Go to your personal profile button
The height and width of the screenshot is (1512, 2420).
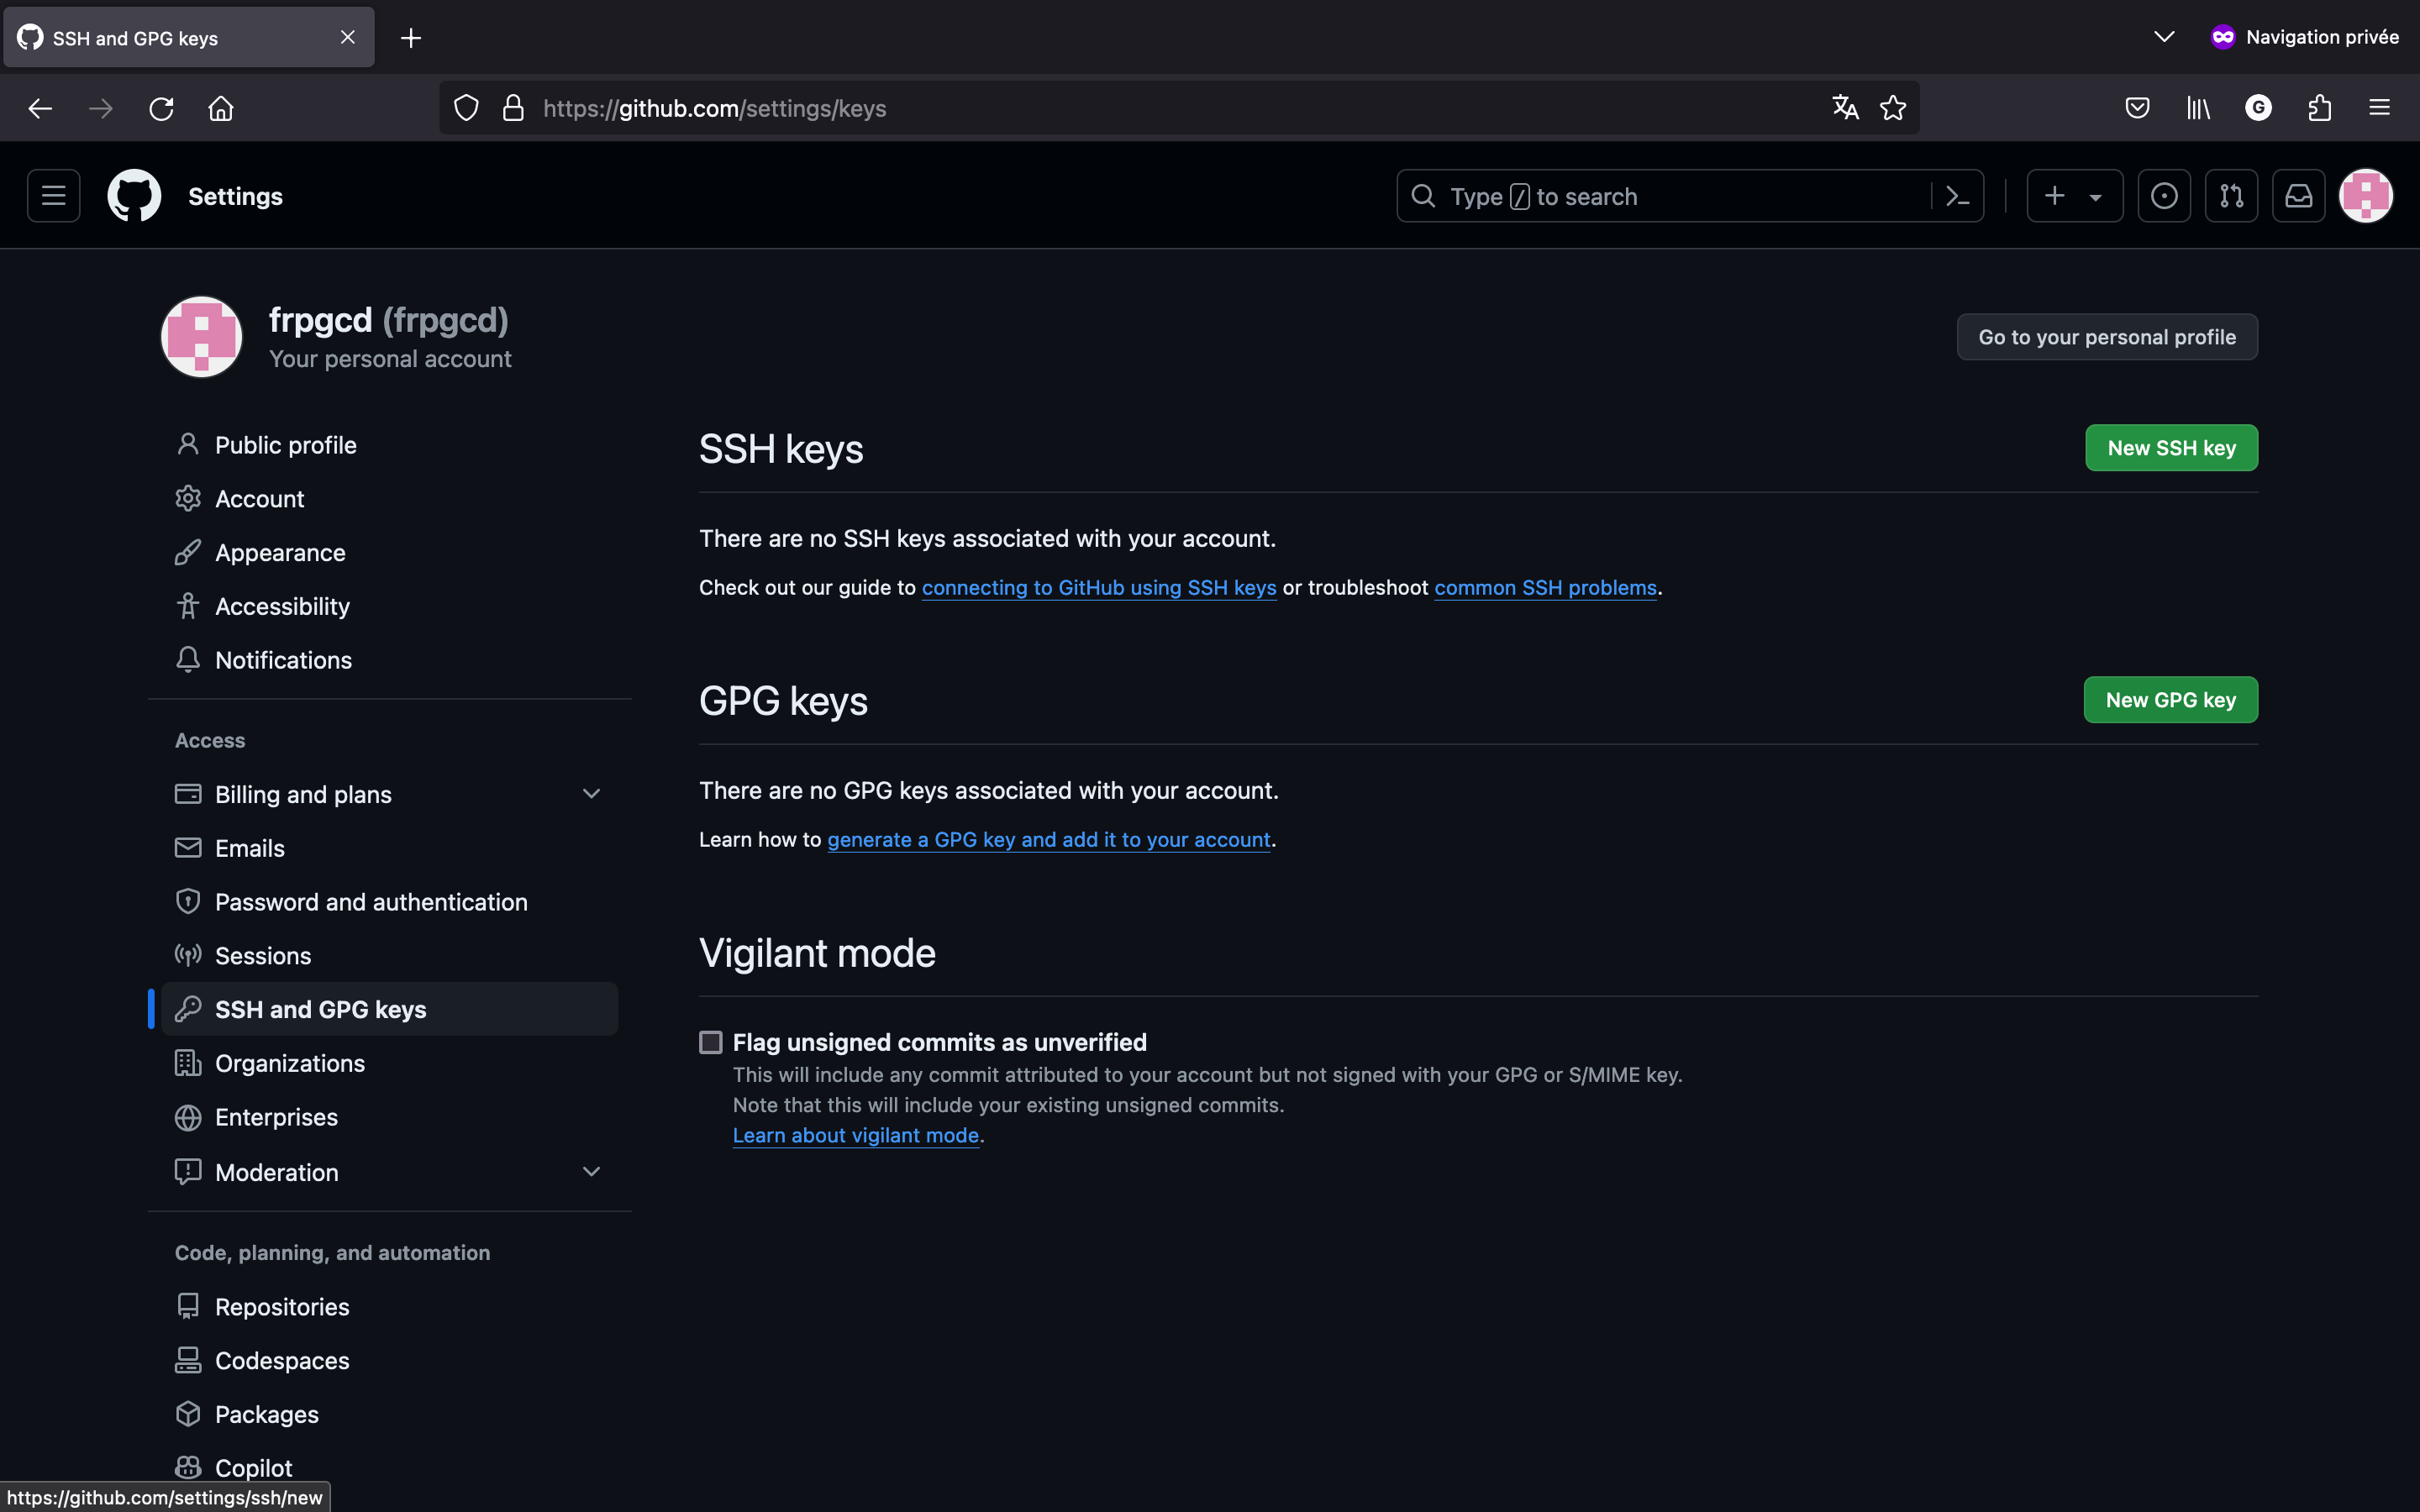[x=2107, y=337]
